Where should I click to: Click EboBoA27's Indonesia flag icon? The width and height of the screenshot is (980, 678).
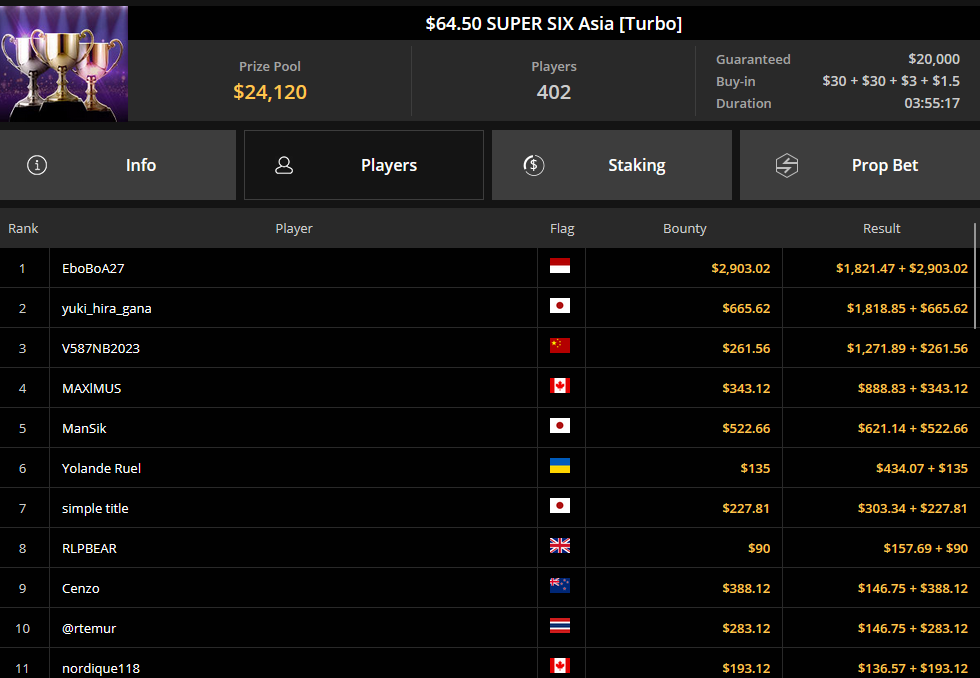pyautogui.click(x=559, y=266)
